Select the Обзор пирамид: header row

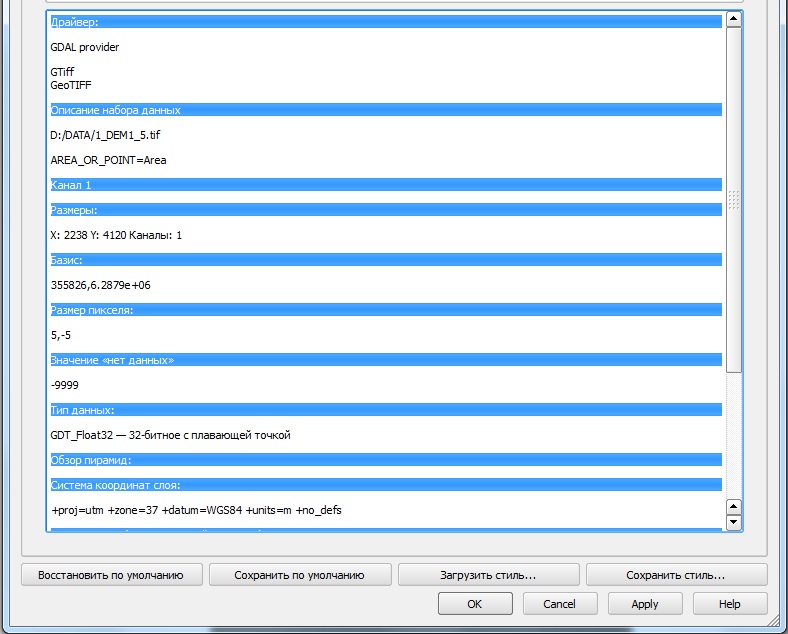[x=386, y=460]
